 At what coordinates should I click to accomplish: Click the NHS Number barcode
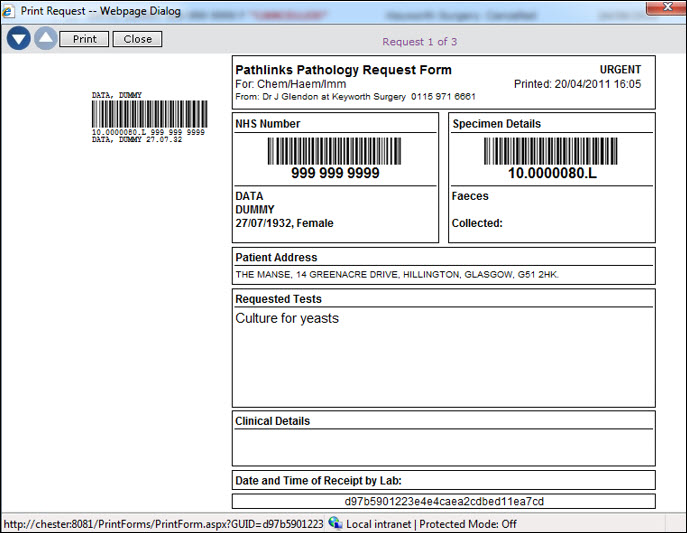[x=334, y=150]
